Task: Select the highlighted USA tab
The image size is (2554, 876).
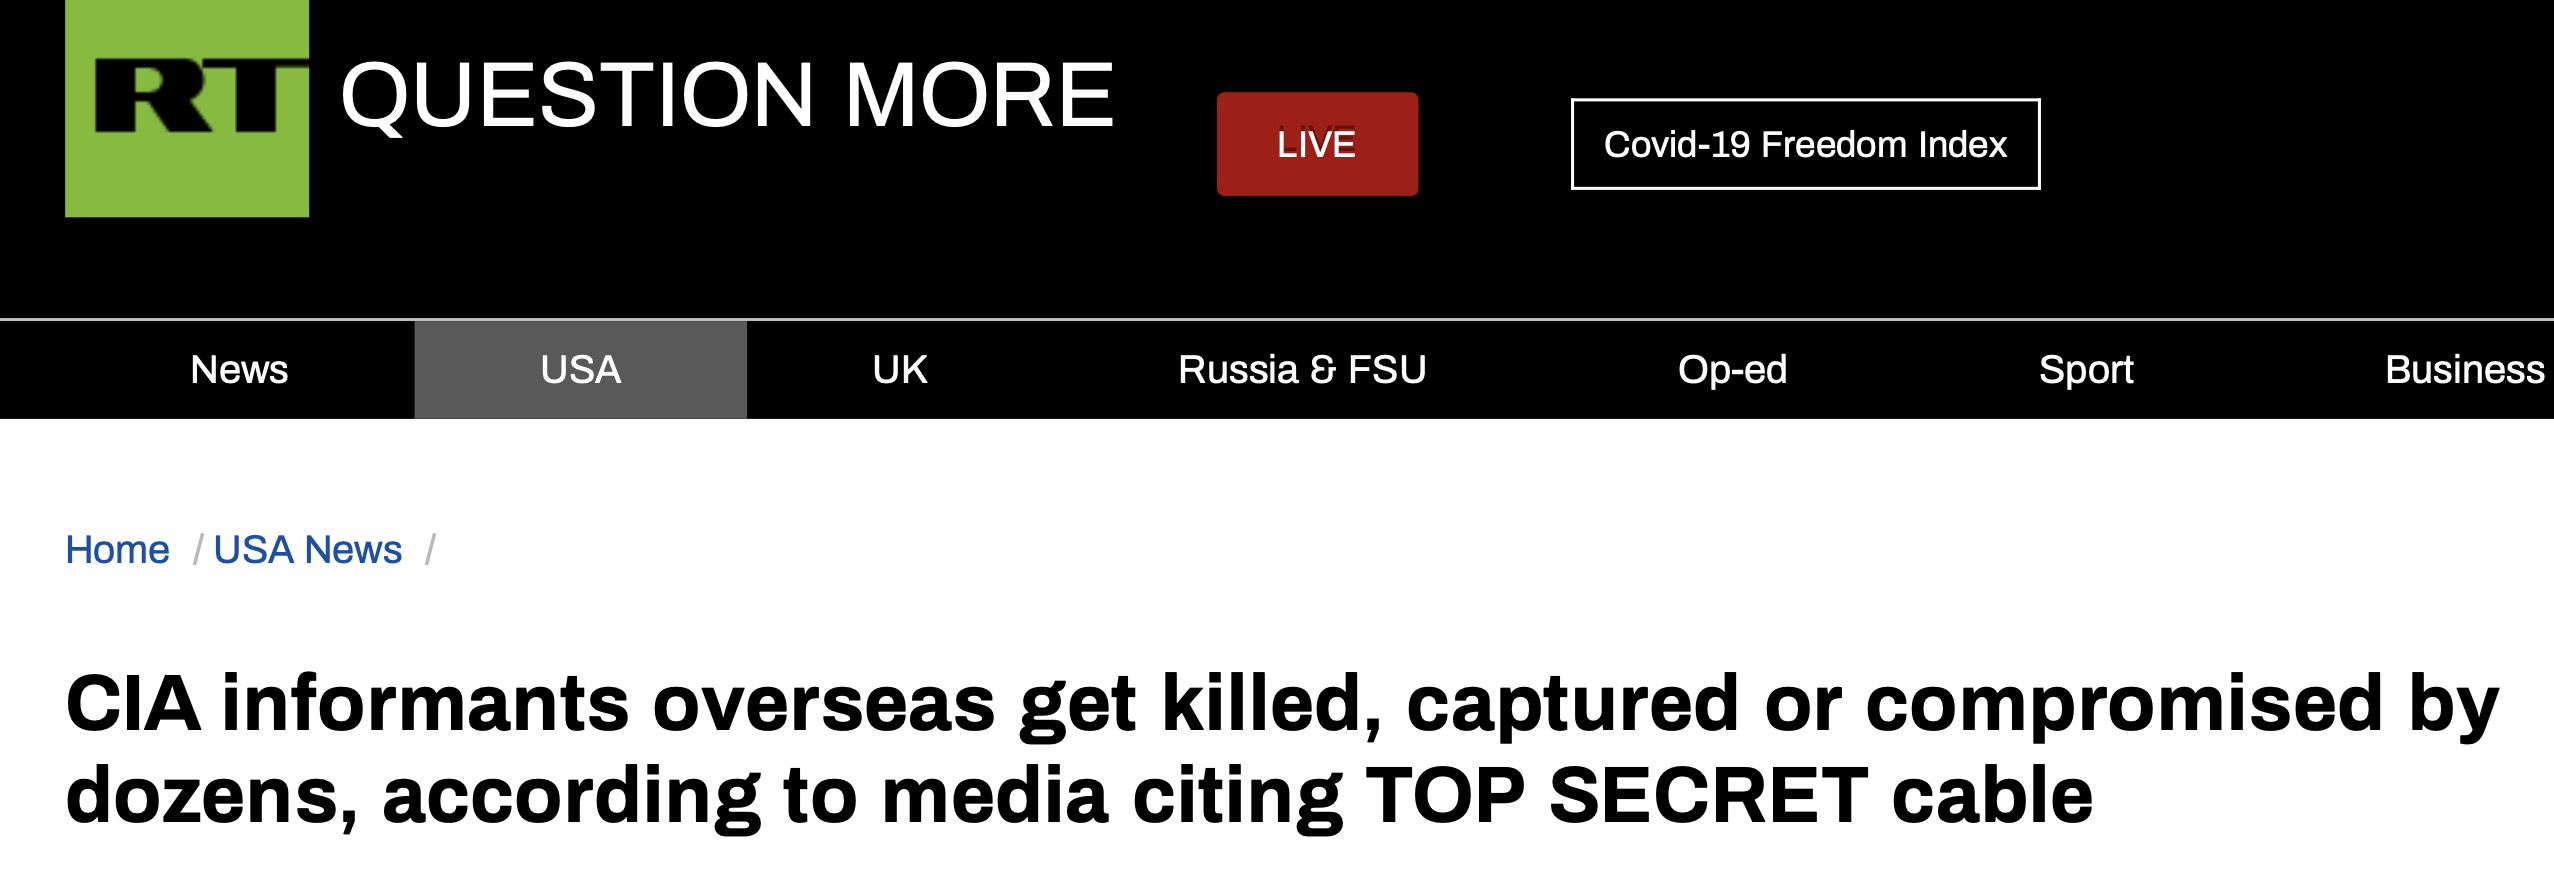Action: 580,370
